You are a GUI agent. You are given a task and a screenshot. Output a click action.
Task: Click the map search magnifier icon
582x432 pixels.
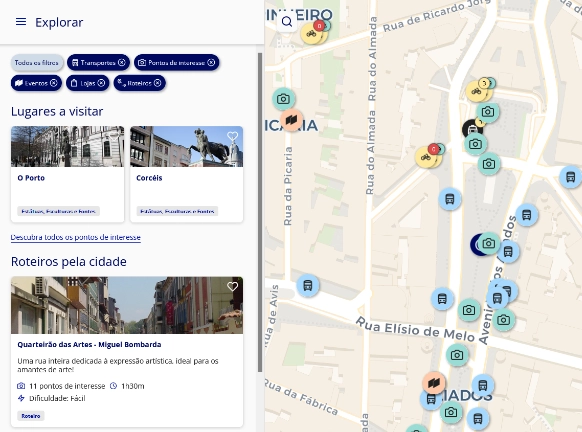point(287,22)
